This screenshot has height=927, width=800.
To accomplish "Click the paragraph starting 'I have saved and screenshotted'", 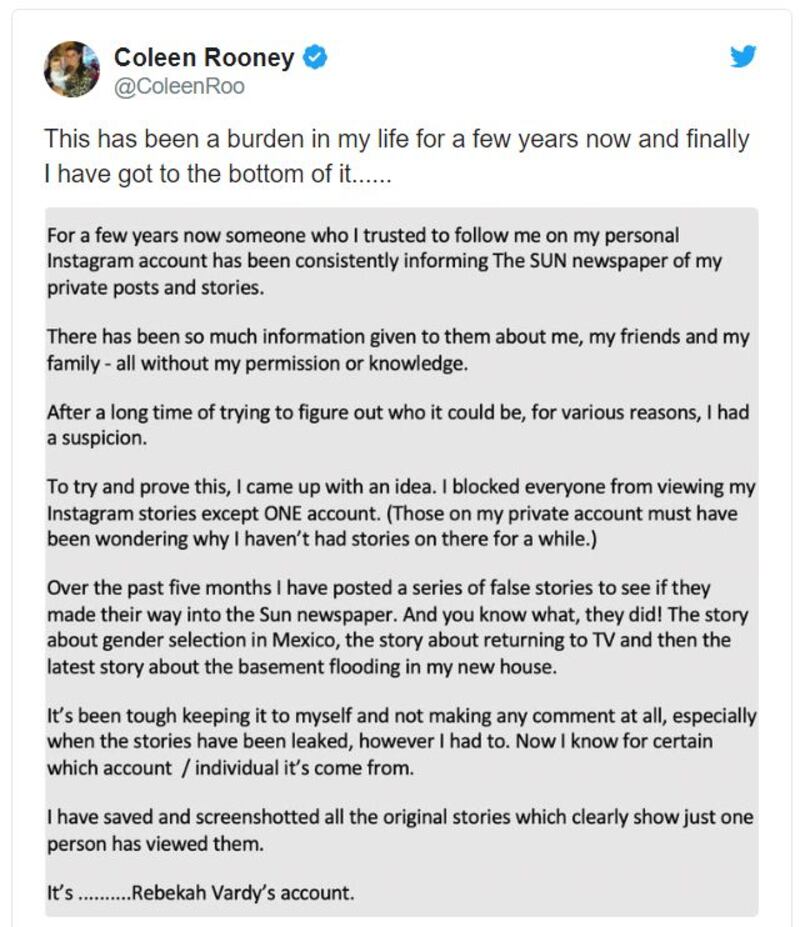I will [x=398, y=830].
